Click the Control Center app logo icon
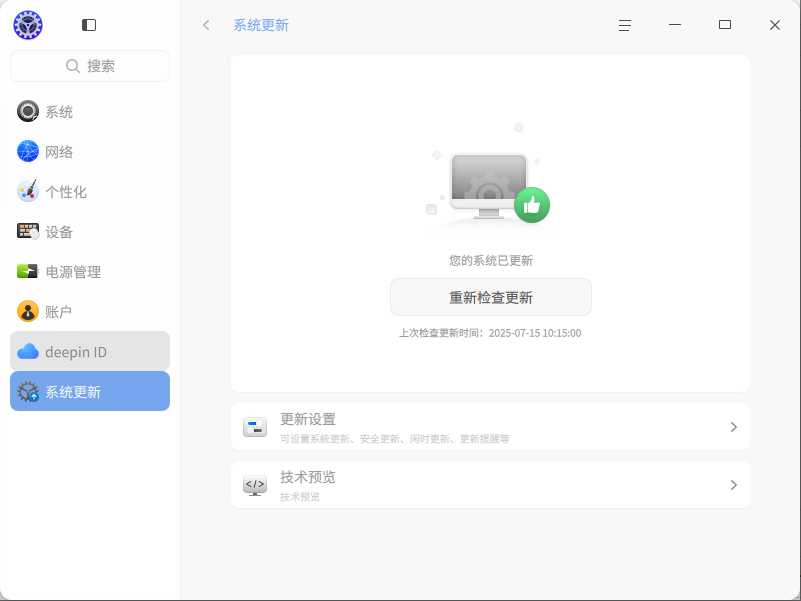This screenshot has height=601, width=801. pos(28,25)
